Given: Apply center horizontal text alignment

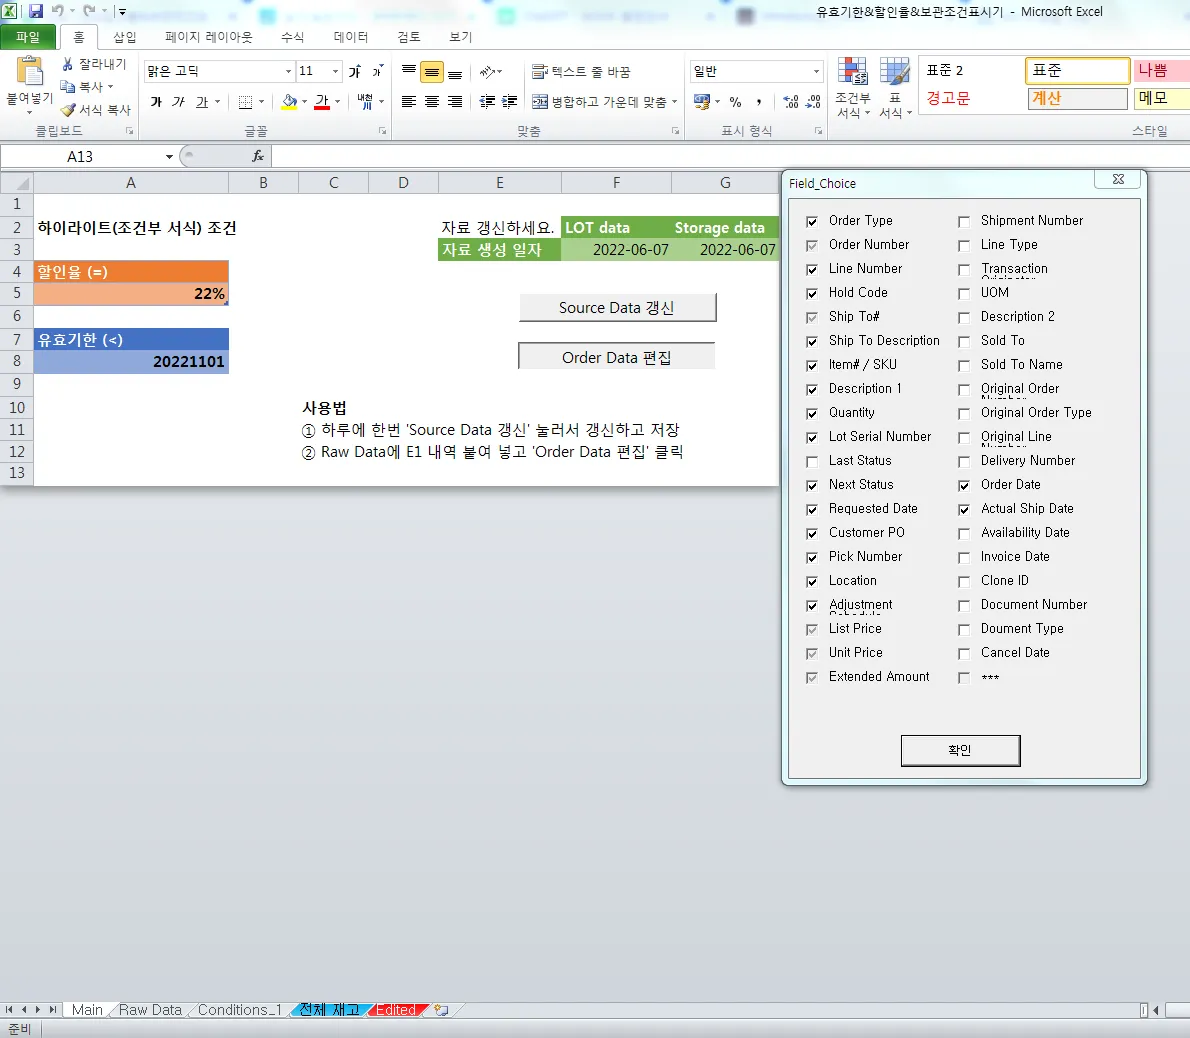Looking at the screenshot, I should pos(432,102).
